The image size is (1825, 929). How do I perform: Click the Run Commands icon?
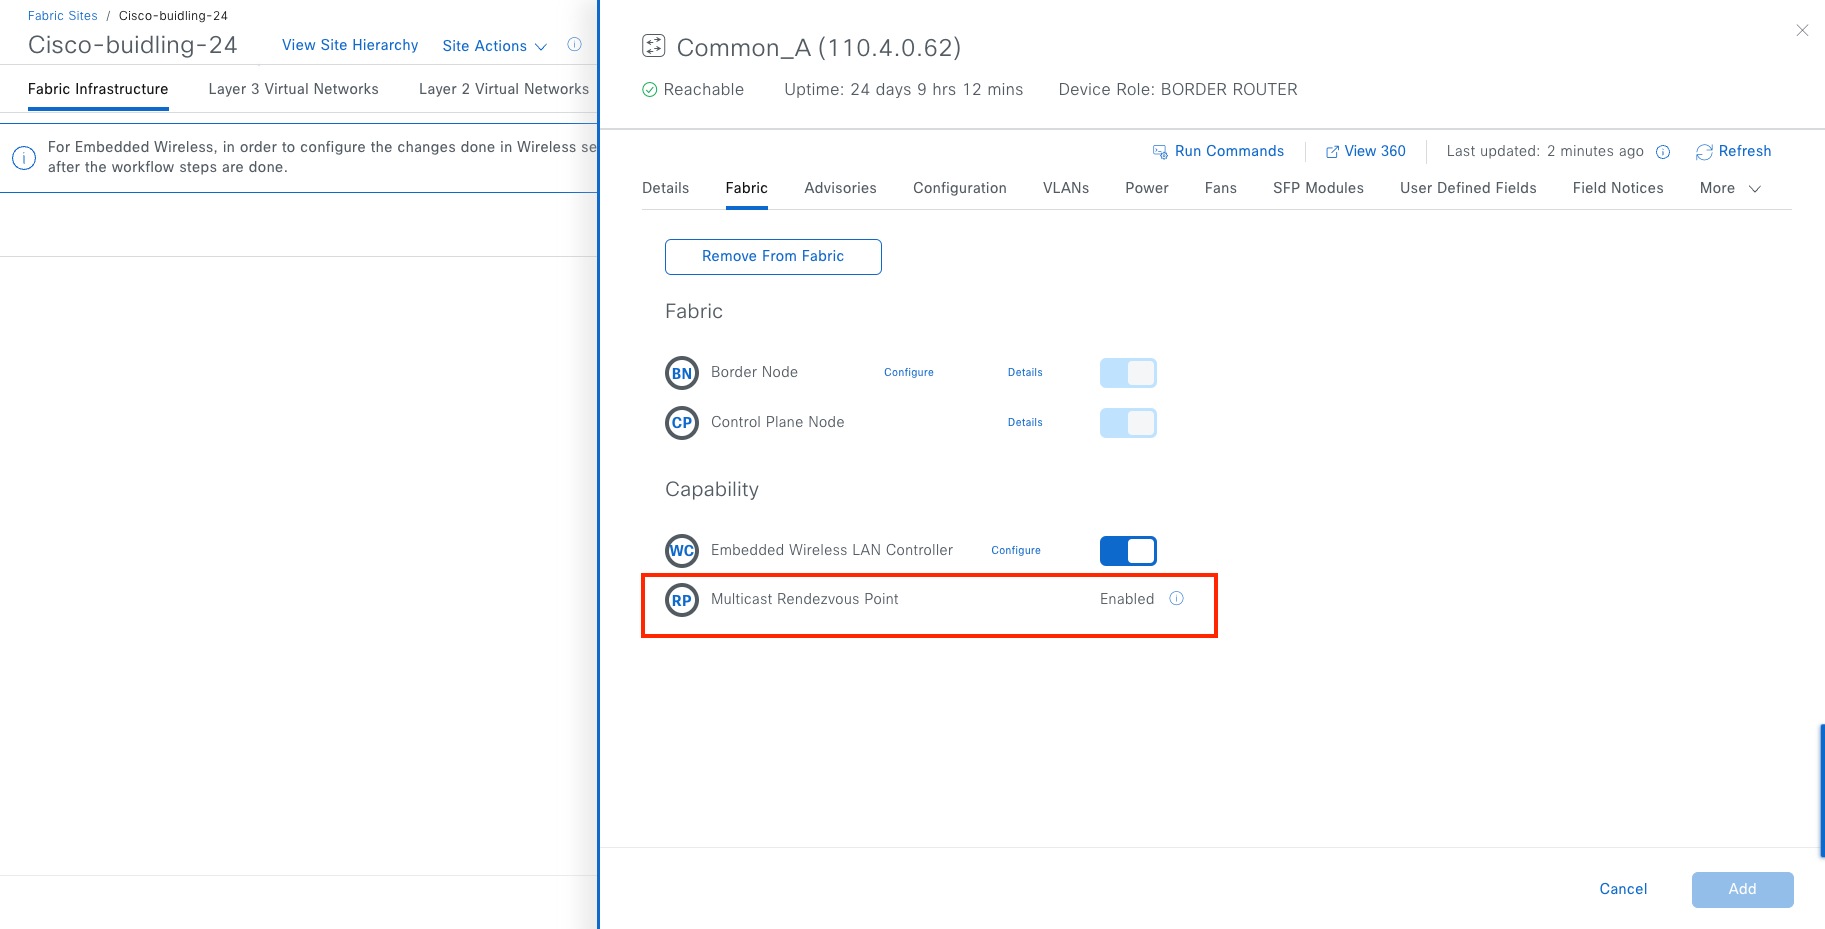pos(1160,152)
